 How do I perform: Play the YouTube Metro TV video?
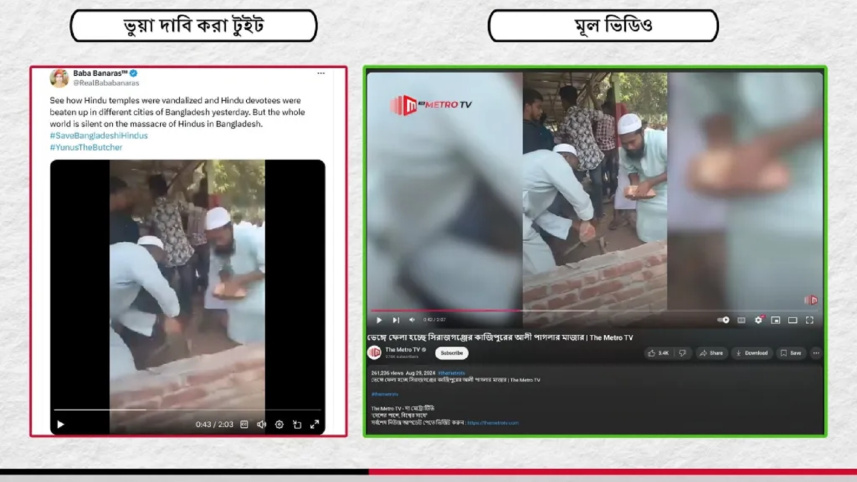pyautogui.click(x=379, y=320)
